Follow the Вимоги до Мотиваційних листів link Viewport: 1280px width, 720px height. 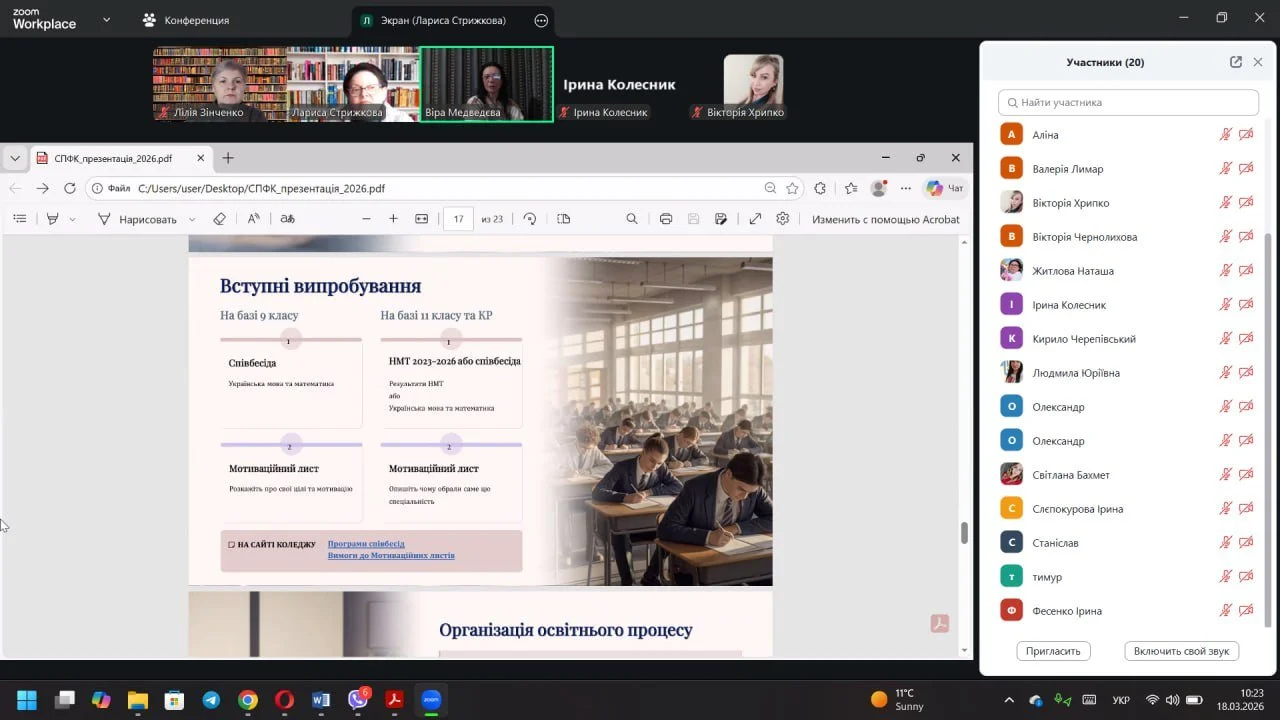[391, 555]
